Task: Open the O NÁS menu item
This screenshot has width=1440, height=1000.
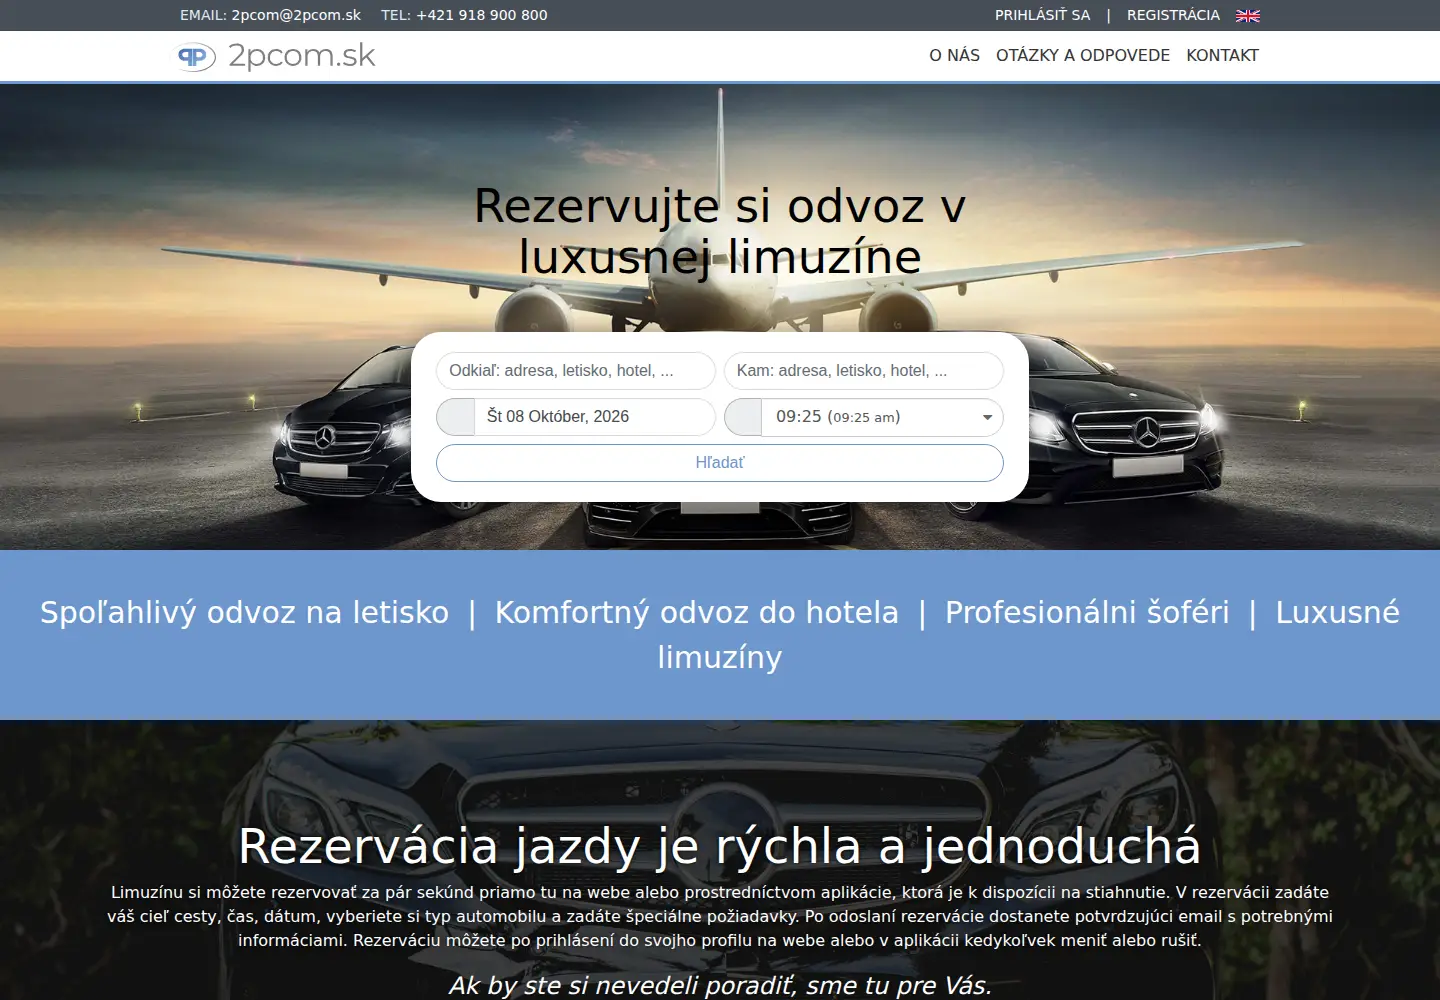Action: pos(954,55)
